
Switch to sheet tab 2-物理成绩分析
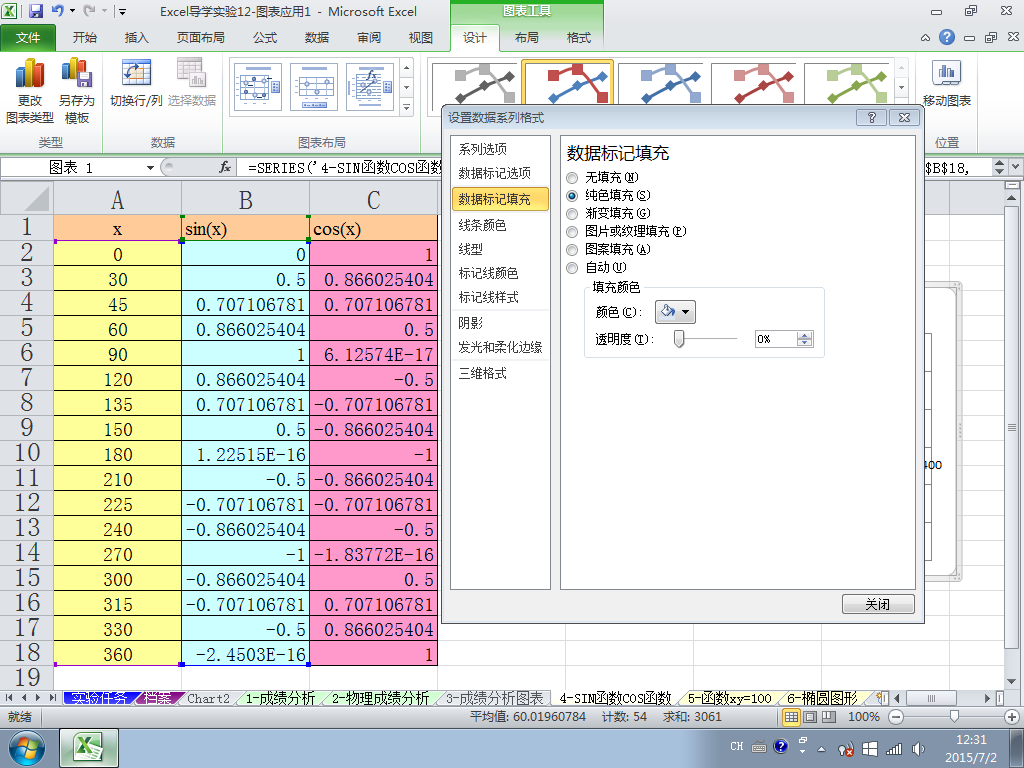point(380,698)
